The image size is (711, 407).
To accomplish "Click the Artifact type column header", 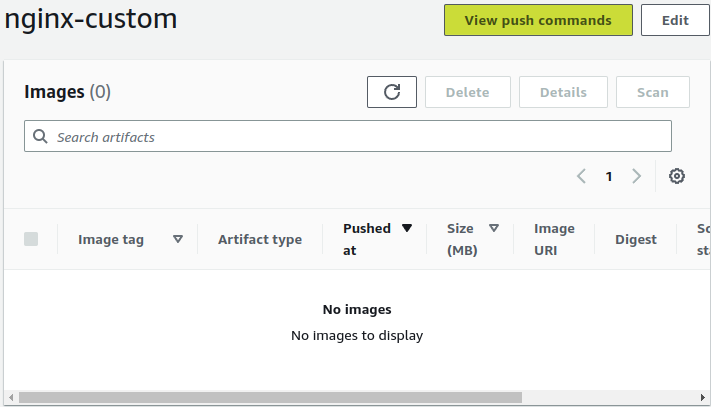I will [x=260, y=240].
